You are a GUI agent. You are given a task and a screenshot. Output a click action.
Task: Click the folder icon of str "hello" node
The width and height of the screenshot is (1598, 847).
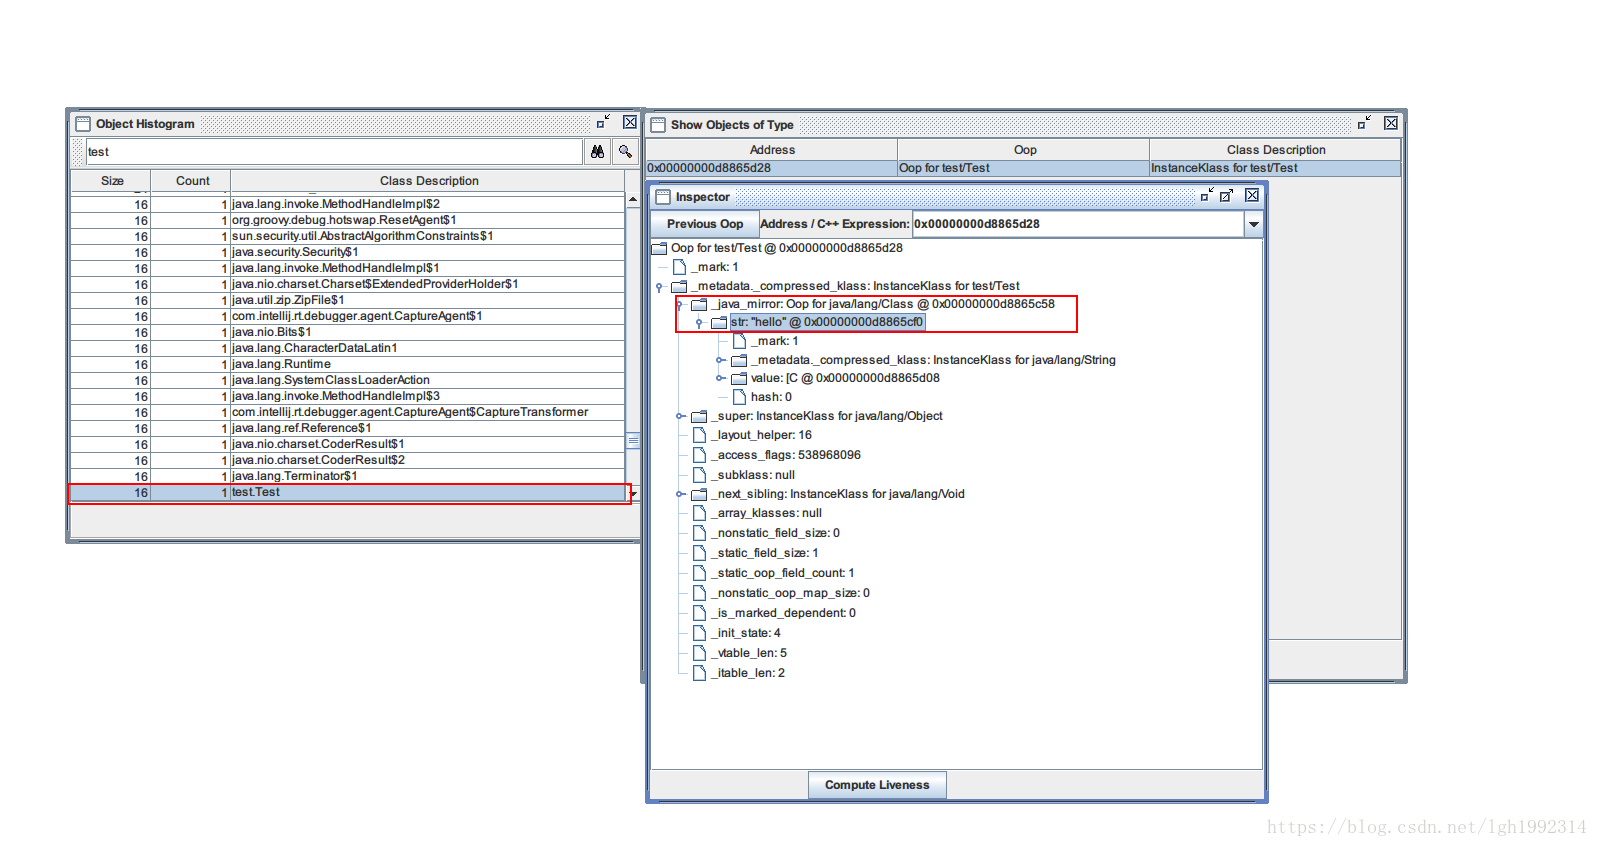[x=719, y=322]
